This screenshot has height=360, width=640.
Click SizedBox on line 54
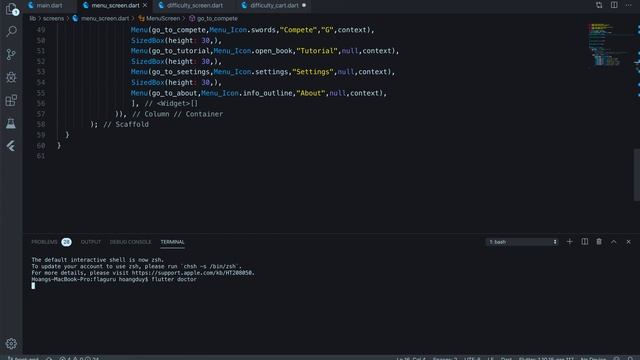click(x=147, y=82)
